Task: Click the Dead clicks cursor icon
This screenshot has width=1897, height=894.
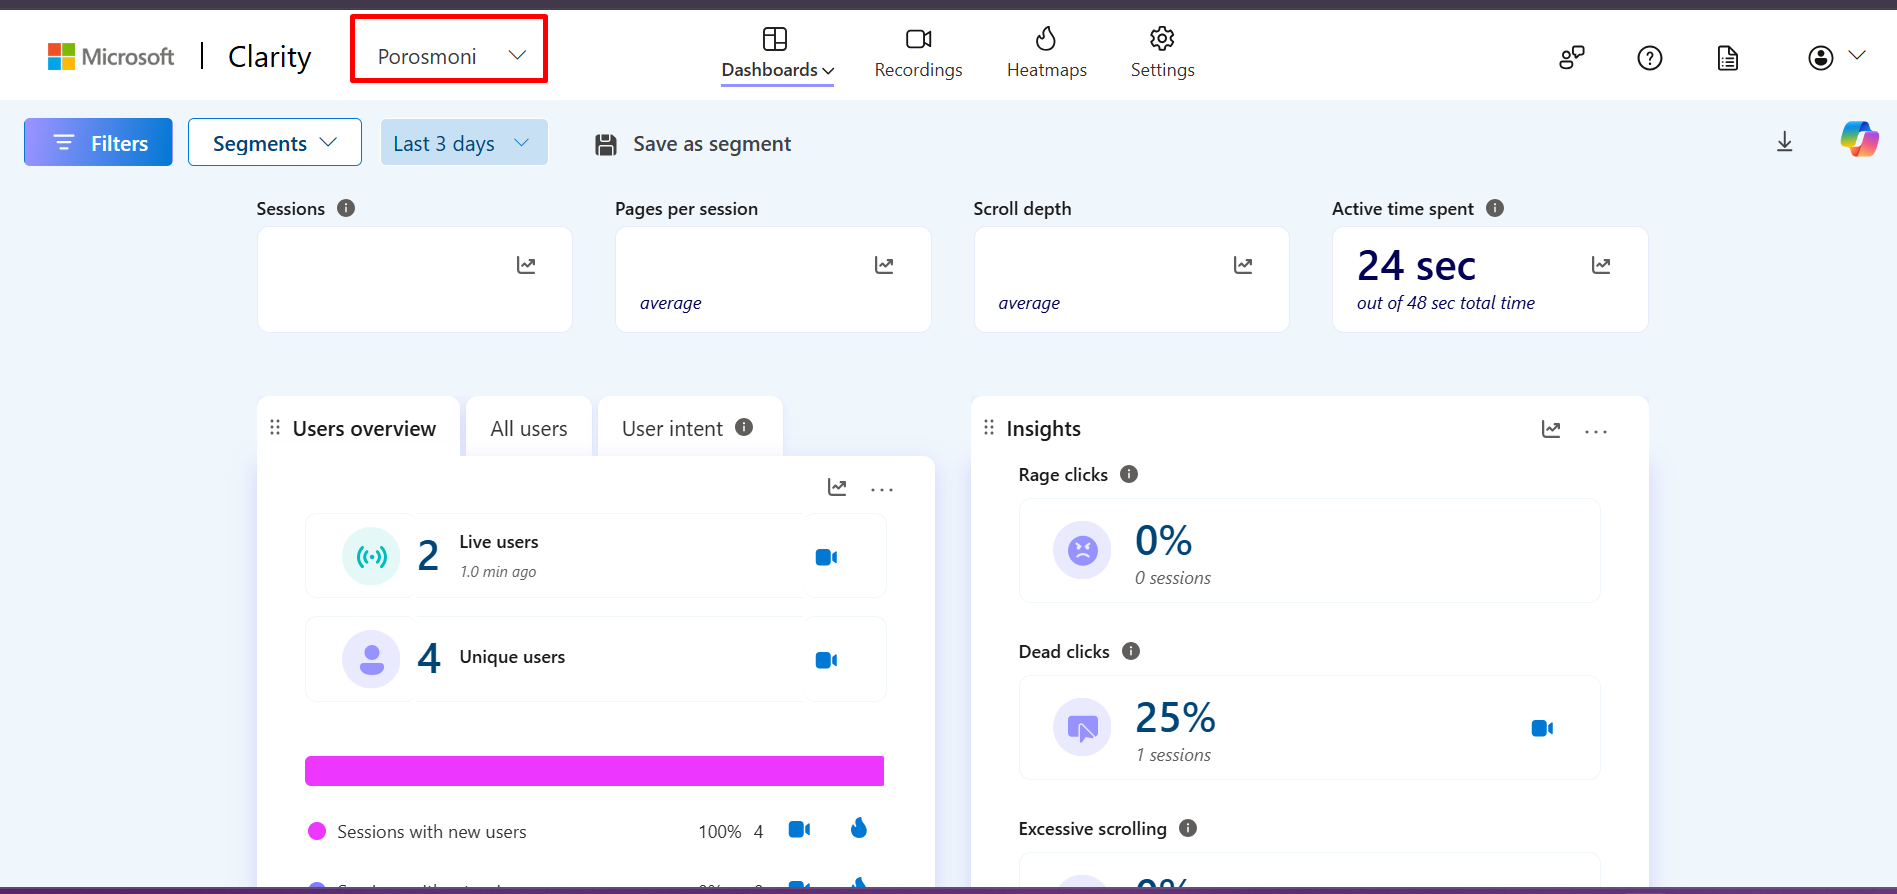Action: [x=1082, y=727]
